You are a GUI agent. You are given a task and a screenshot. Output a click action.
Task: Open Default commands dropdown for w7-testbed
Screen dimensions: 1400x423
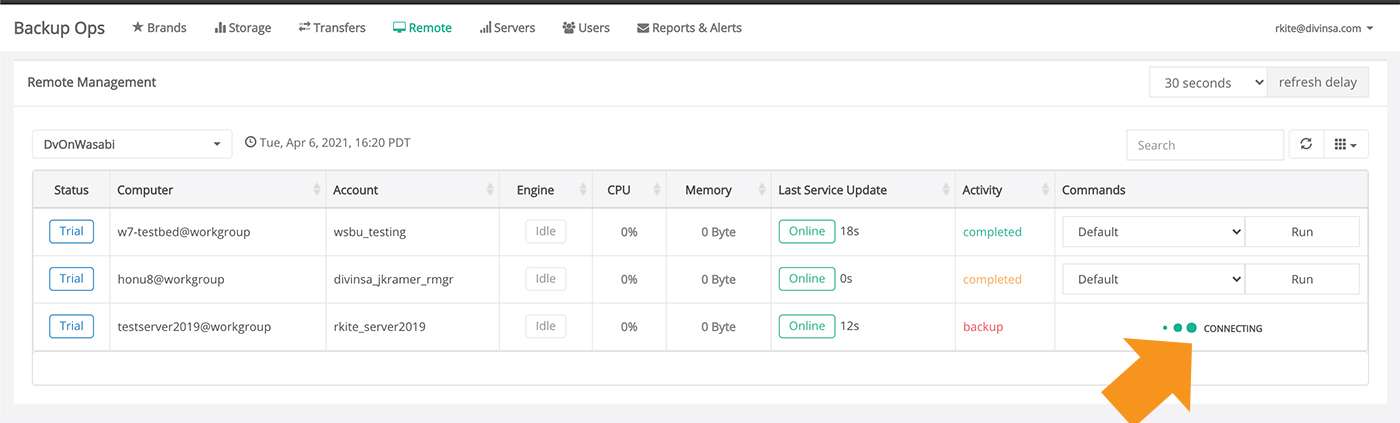1154,232
